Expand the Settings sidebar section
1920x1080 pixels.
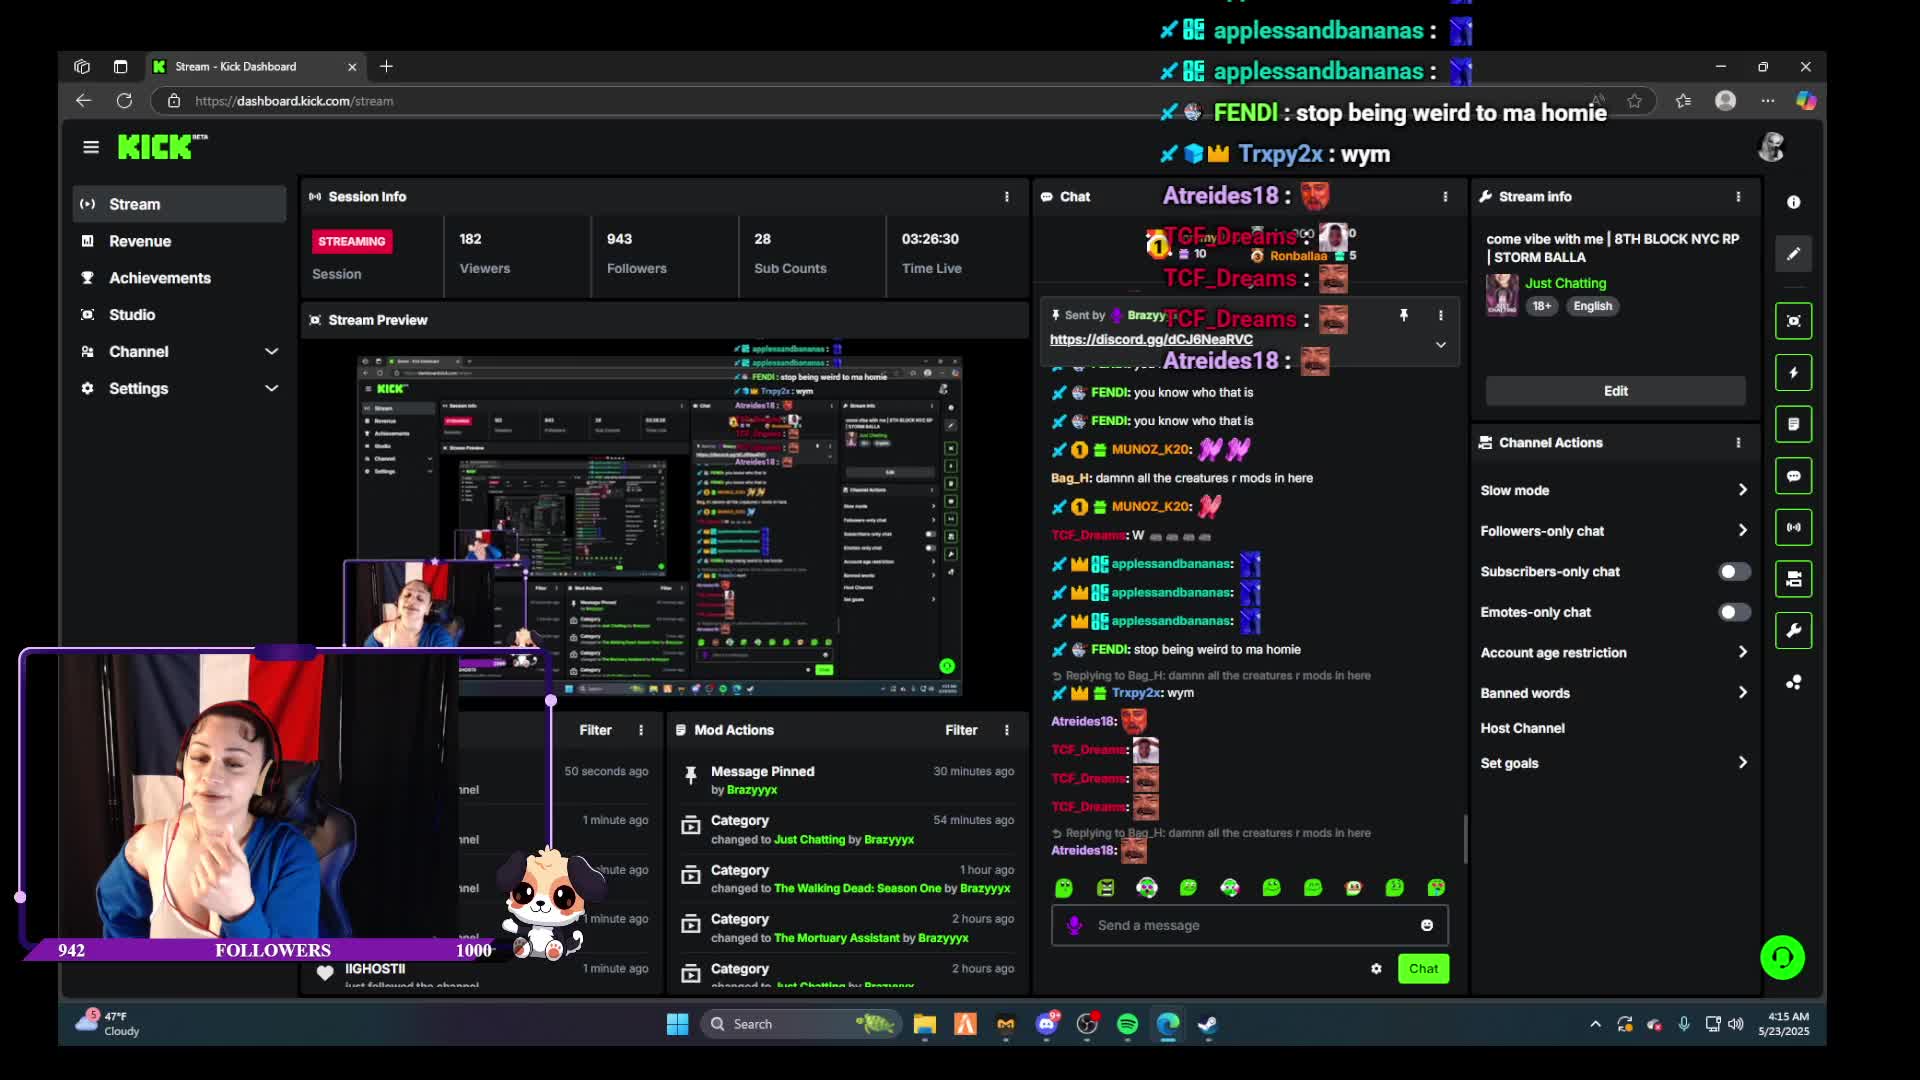[180, 388]
